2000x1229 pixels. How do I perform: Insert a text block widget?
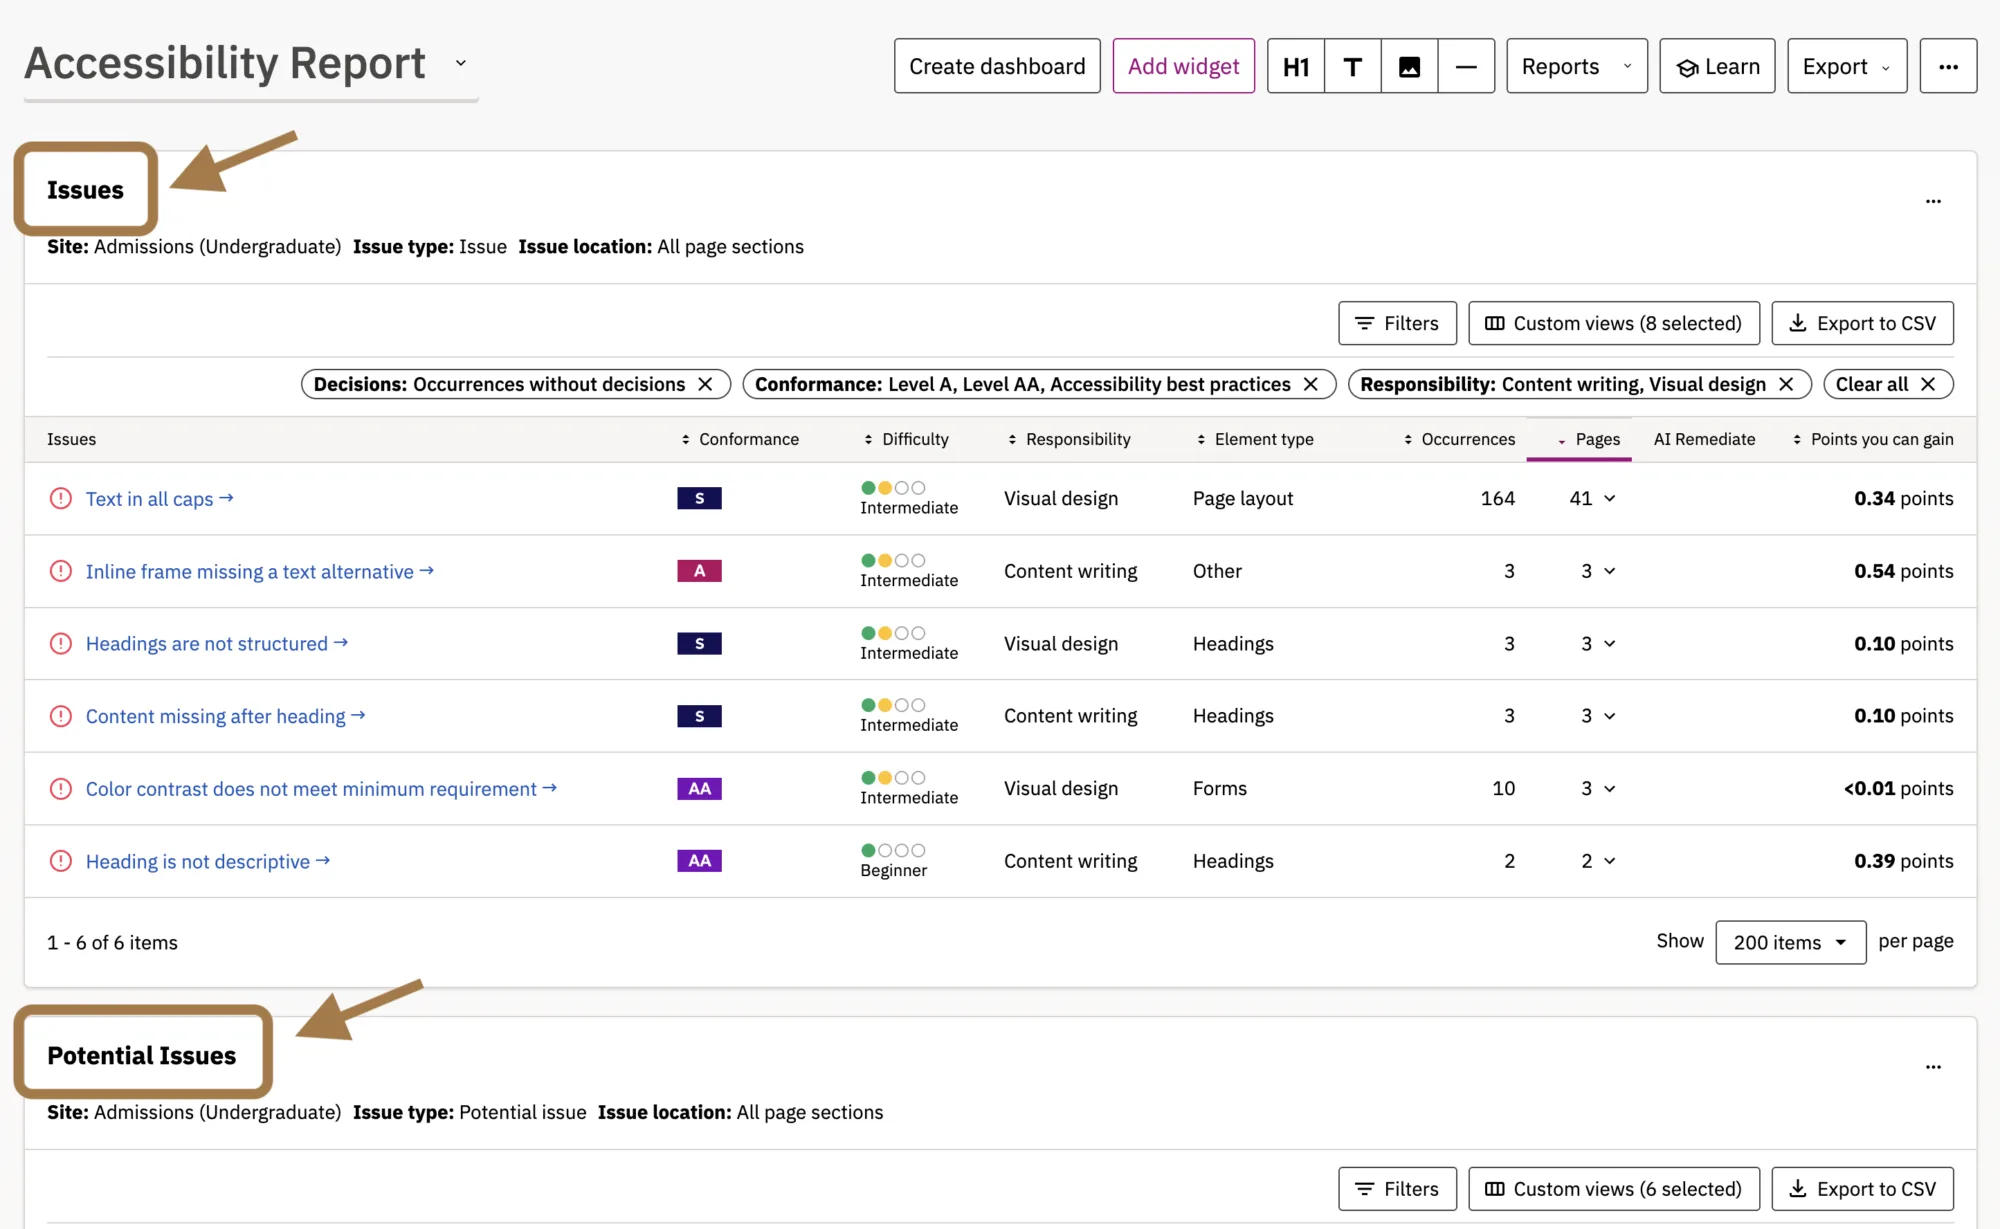pyautogui.click(x=1353, y=66)
